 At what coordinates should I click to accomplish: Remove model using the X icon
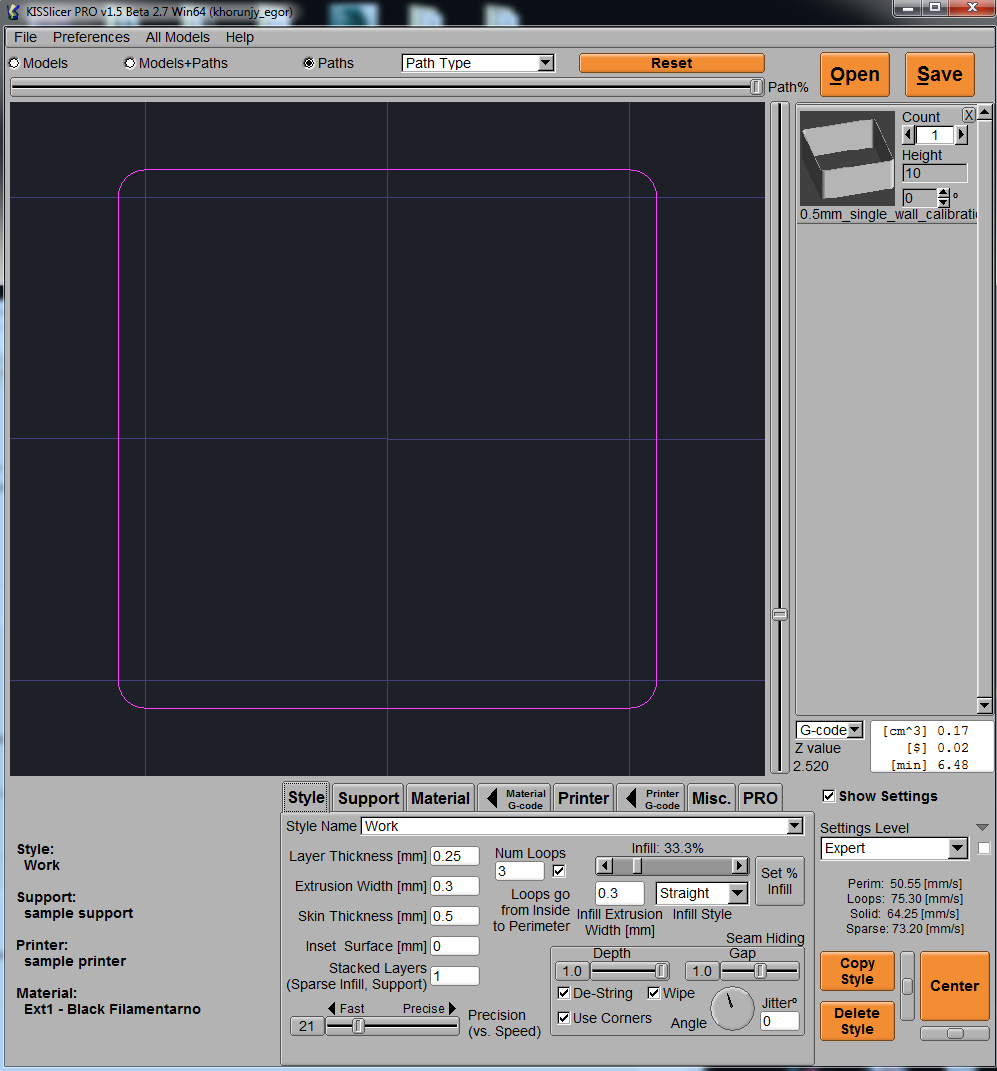click(x=968, y=115)
